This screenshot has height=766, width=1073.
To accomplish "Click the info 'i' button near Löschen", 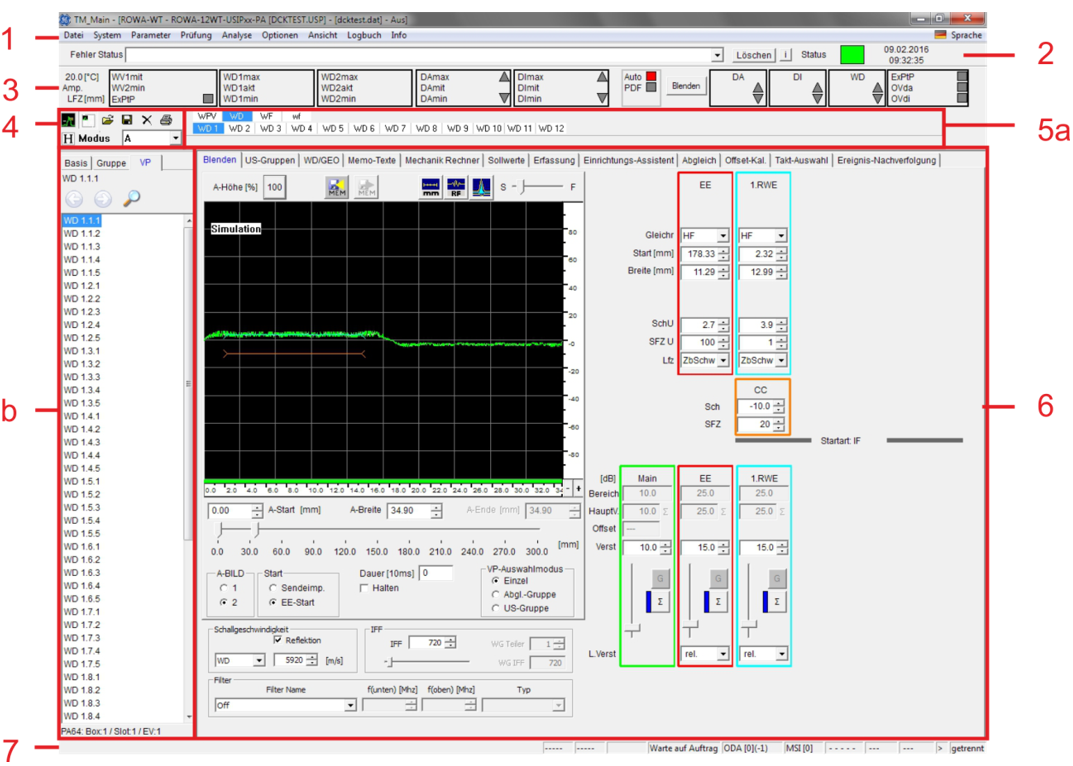I will 786,55.
